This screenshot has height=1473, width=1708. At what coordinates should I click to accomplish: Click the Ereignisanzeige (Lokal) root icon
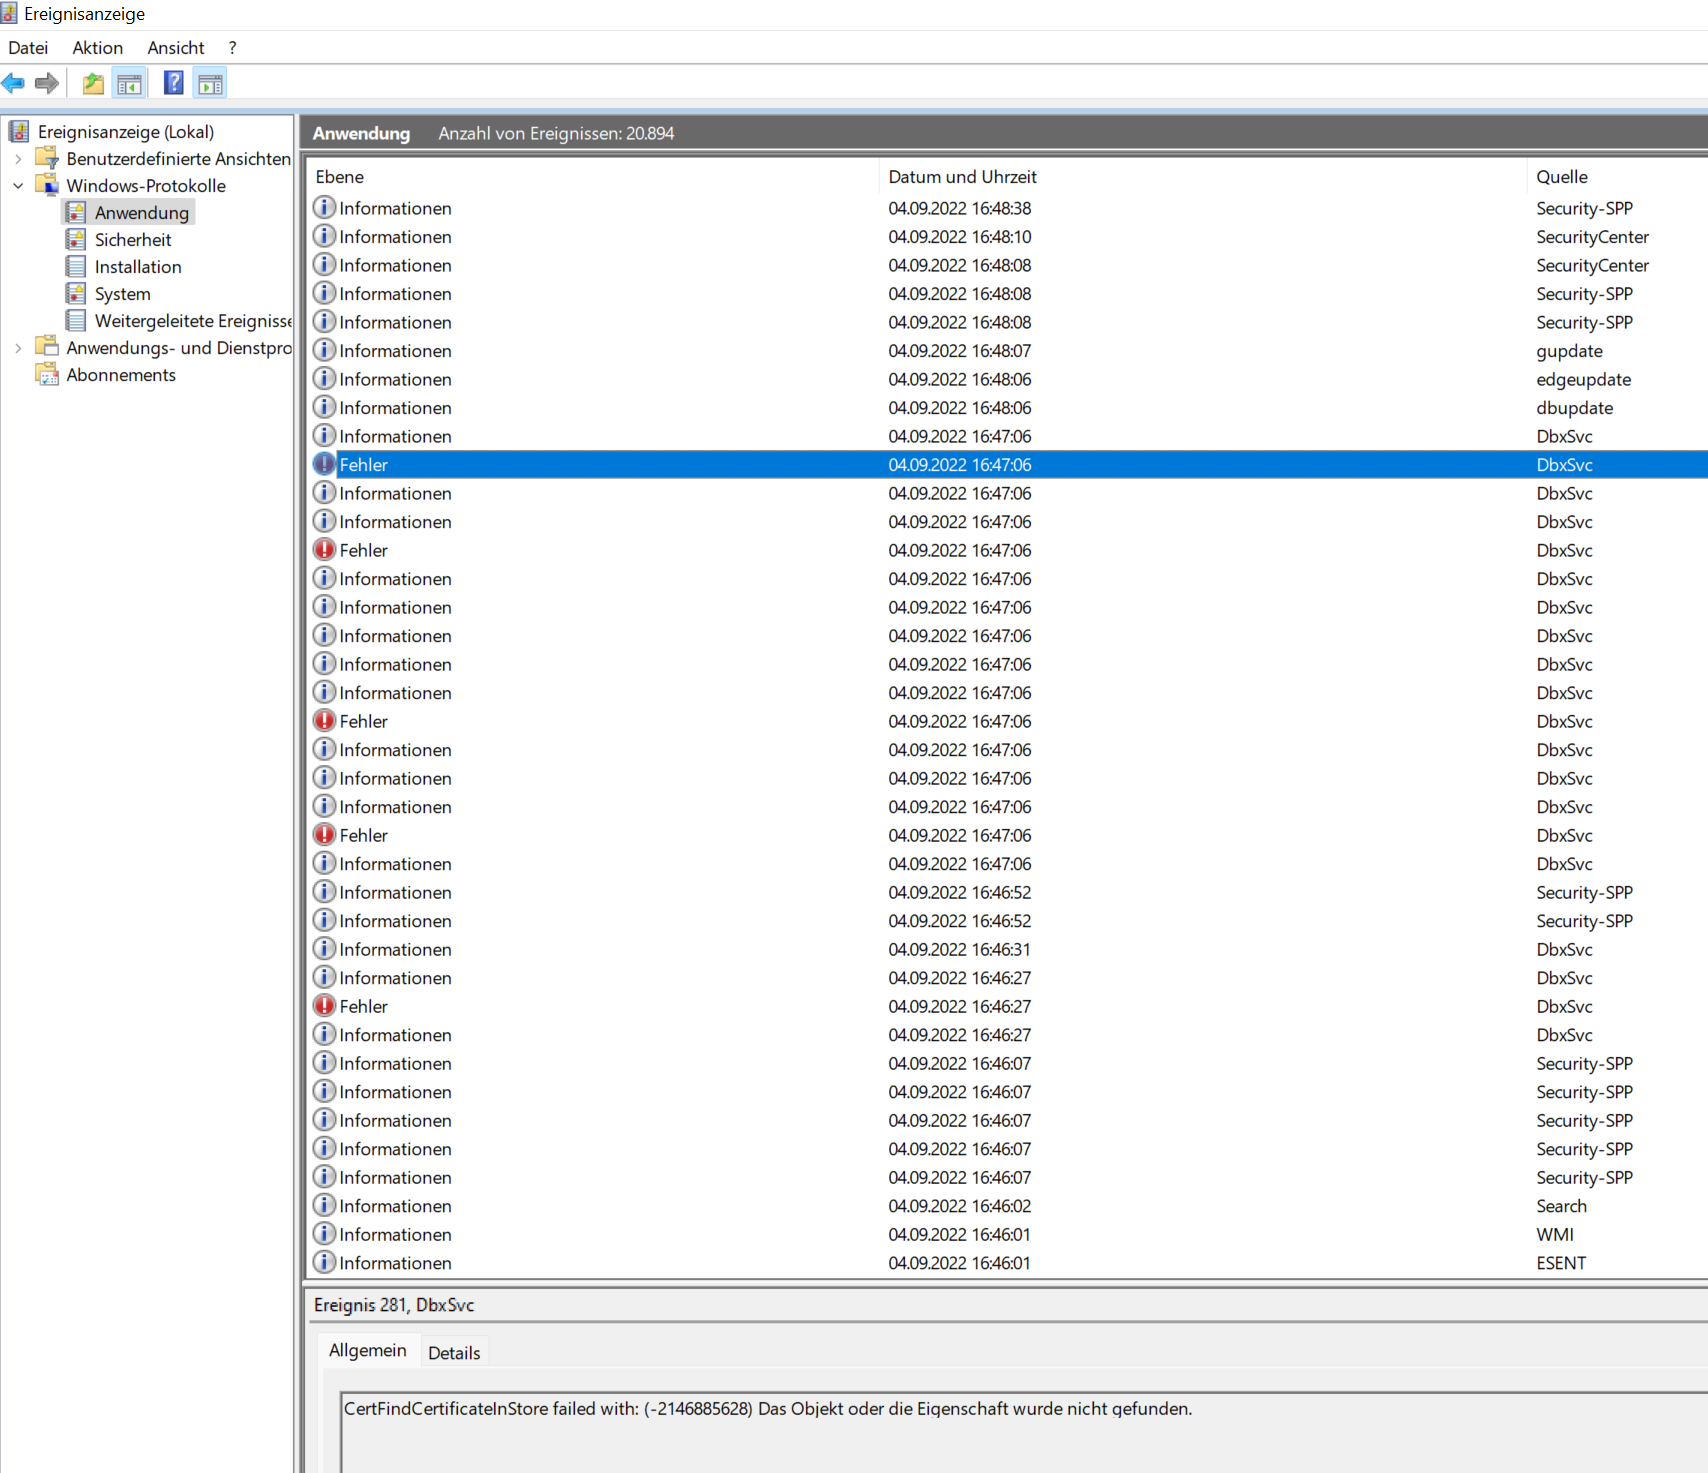pyautogui.click(x=19, y=131)
